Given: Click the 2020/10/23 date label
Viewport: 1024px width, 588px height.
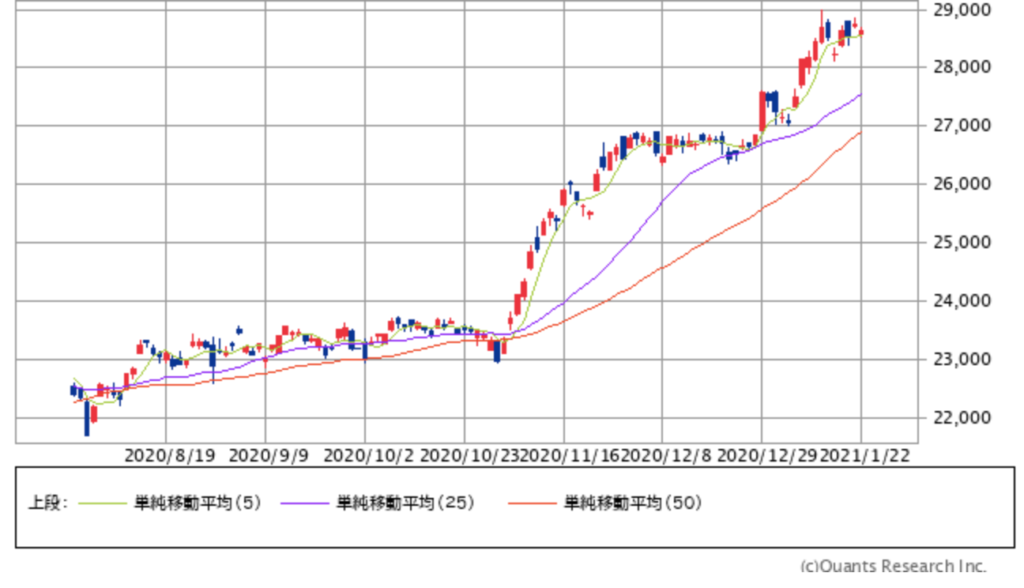Looking at the screenshot, I should [469, 455].
